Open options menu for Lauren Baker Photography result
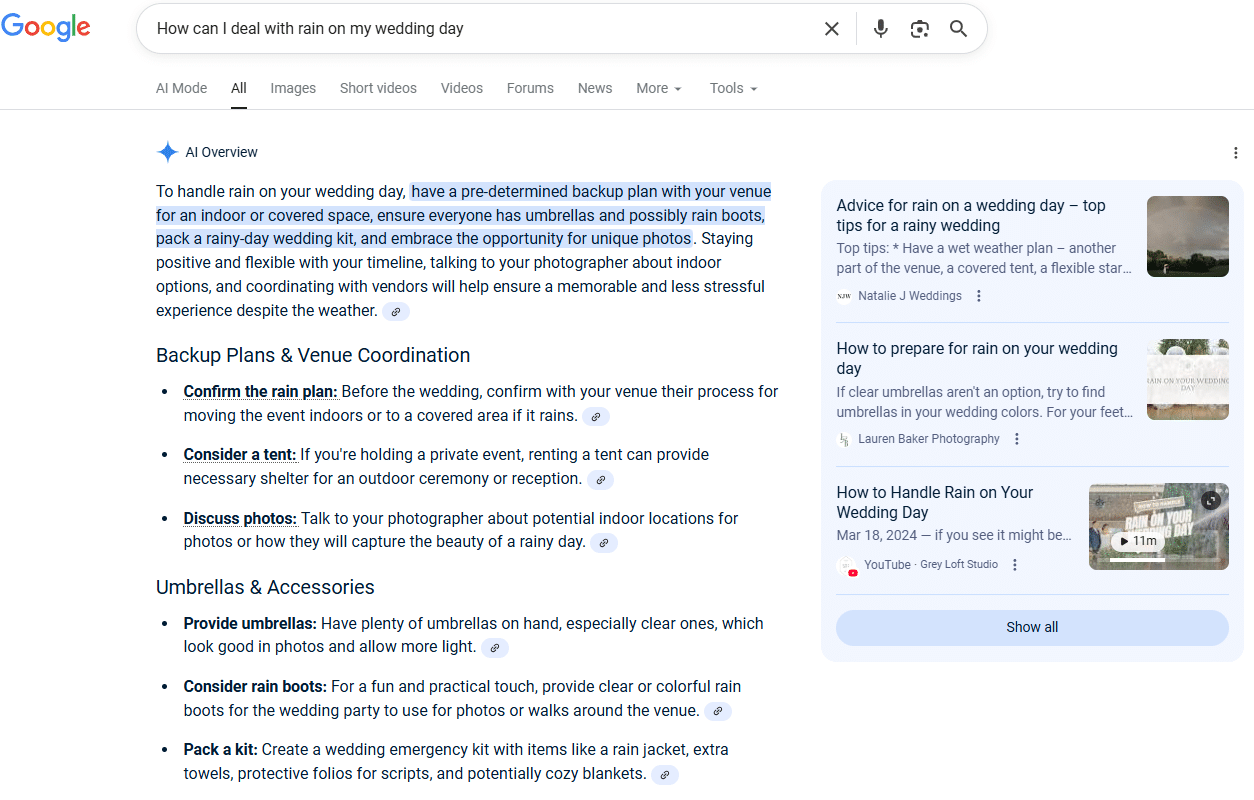The height and width of the screenshot is (800, 1254). pyautogui.click(x=1016, y=438)
